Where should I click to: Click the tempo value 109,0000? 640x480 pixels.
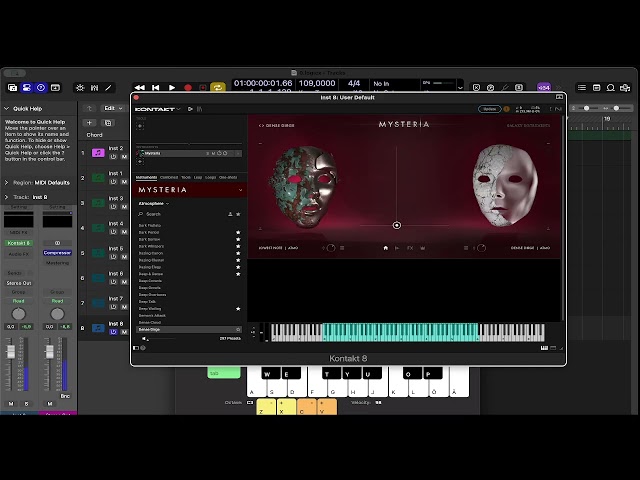(x=317, y=83)
